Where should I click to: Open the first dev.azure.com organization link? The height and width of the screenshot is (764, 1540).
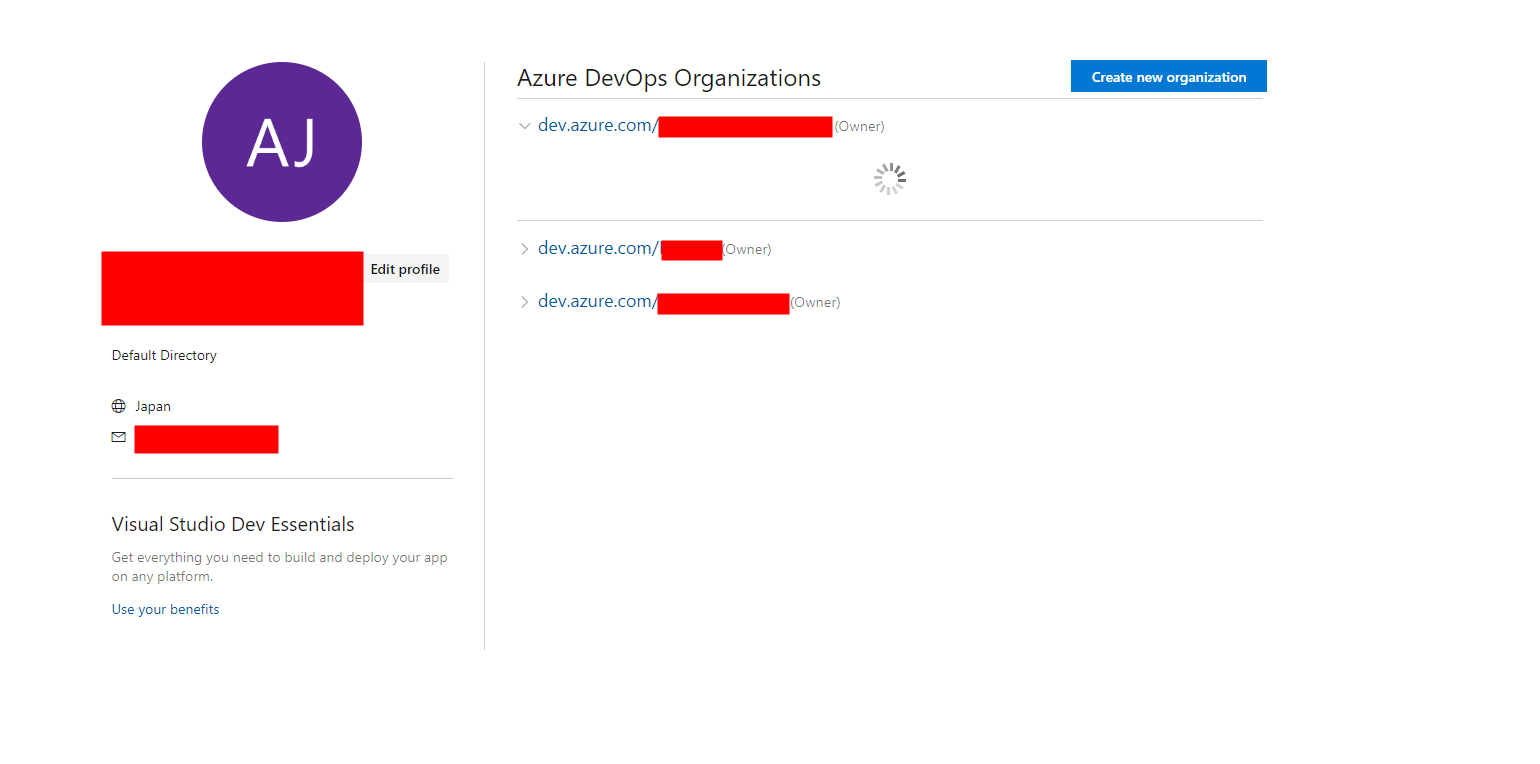click(597, 125)
